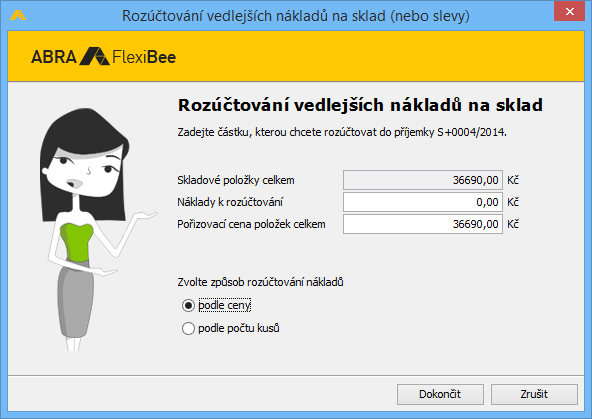Focus the 'Náklady k rozúčtování' input field

[423, 202]
